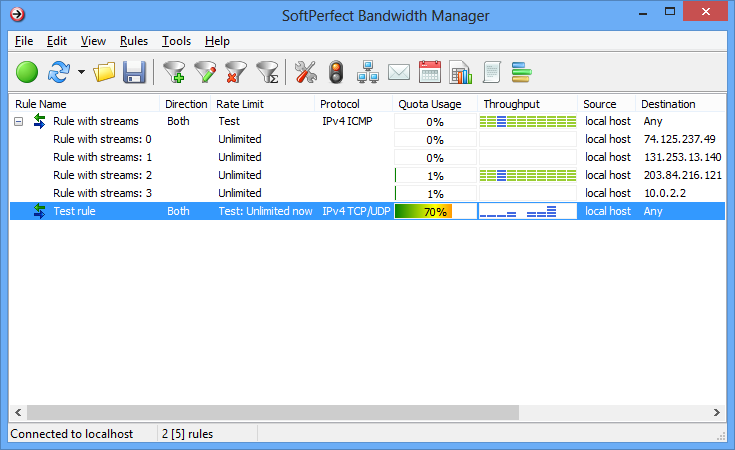The width and height of the screenshot is (735, 450).
Task: Open the Edit menu
Action: 57,41
